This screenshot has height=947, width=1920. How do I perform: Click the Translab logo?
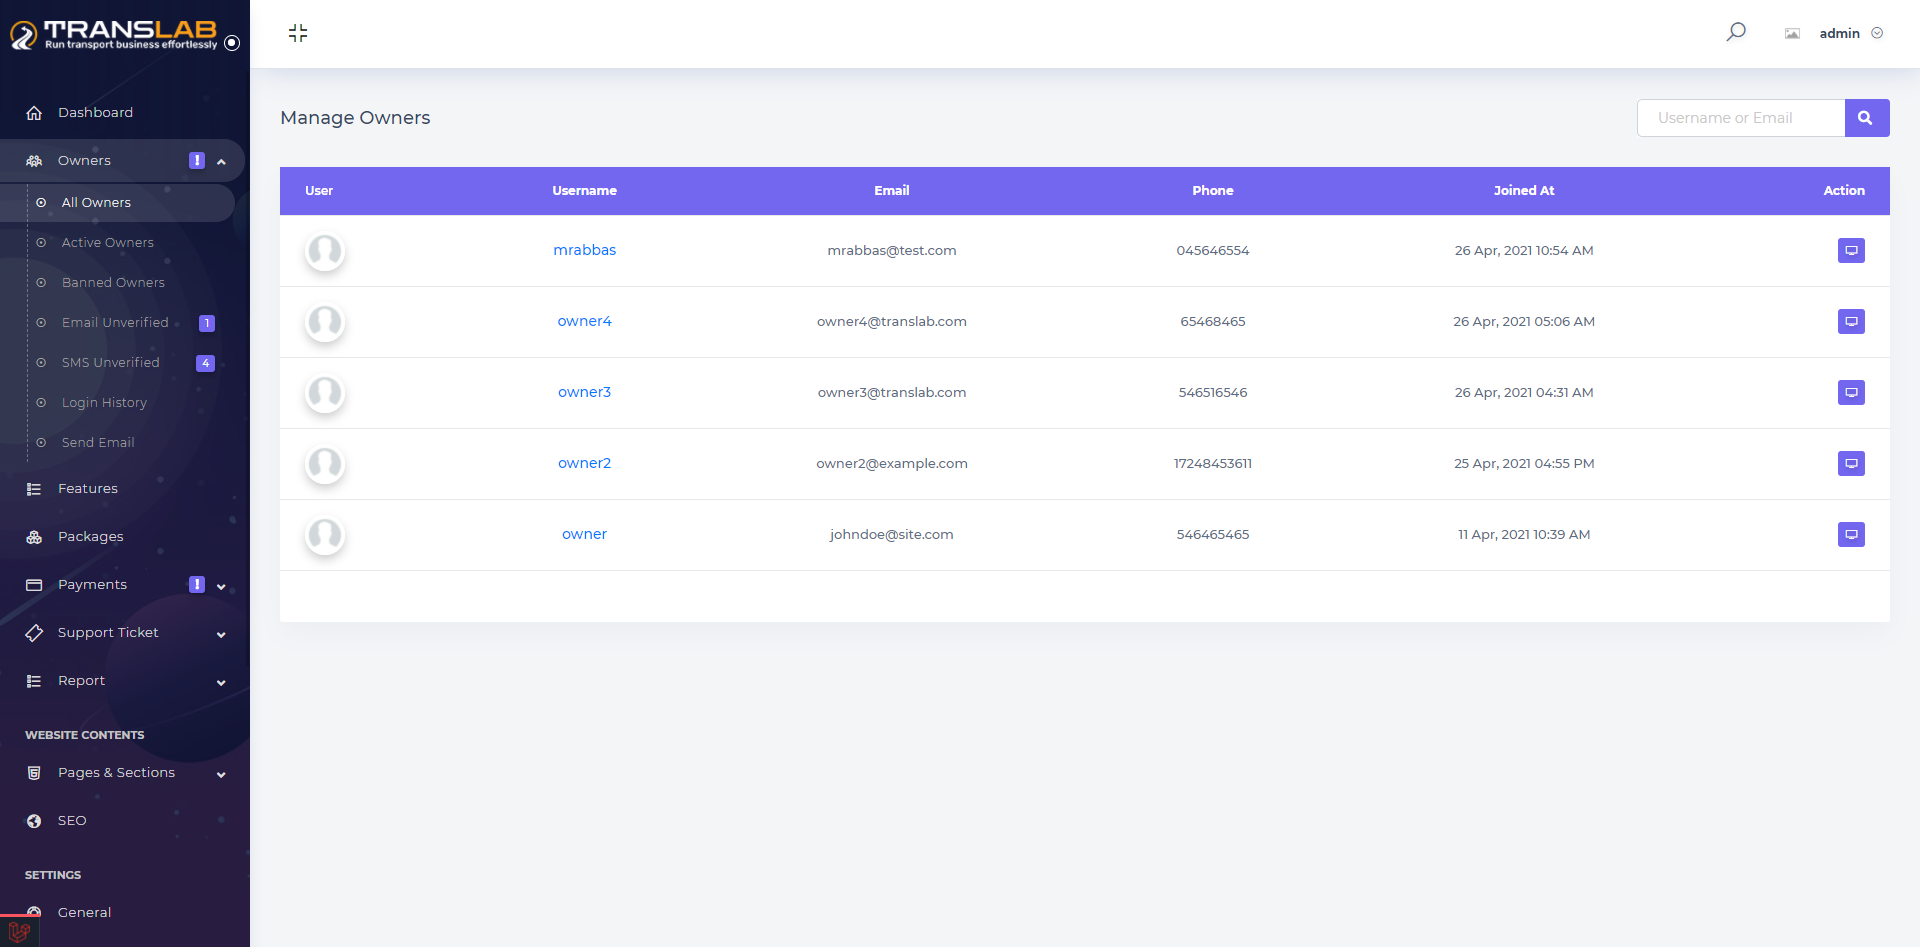point(113,35)
